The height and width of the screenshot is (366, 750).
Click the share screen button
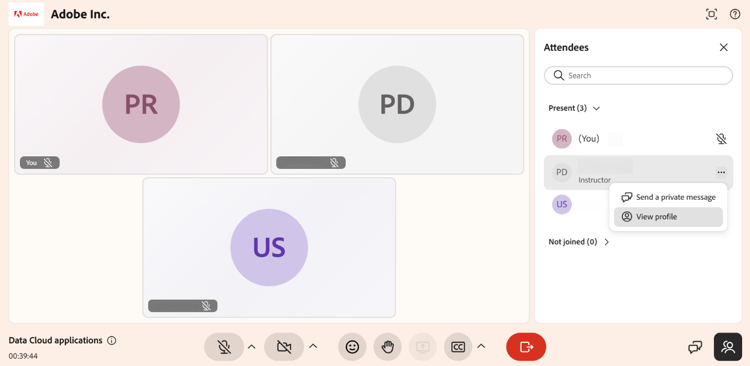423,346
